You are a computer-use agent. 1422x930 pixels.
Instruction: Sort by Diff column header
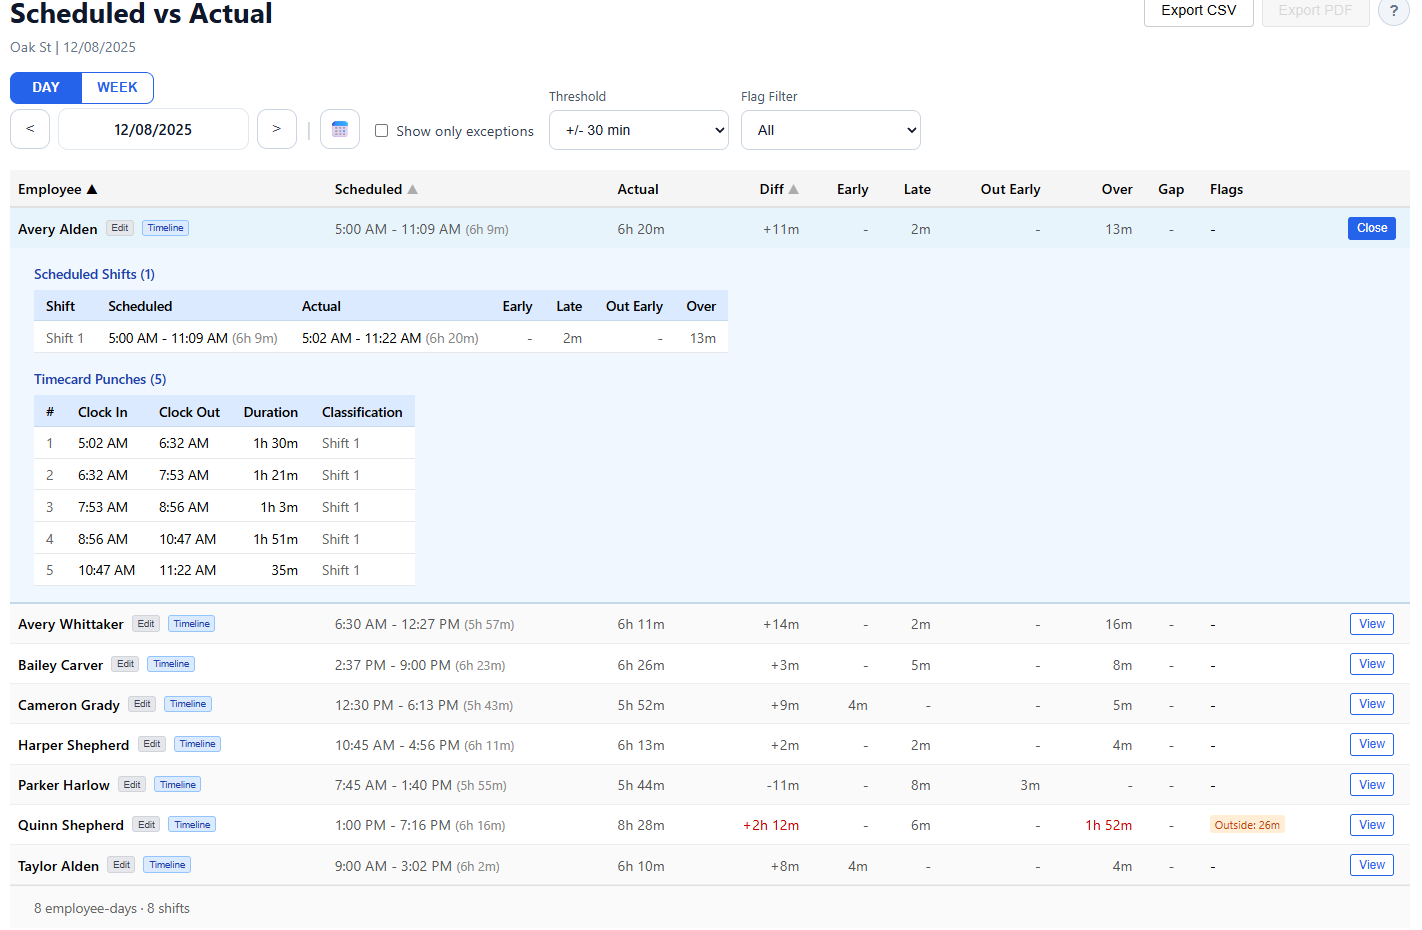point(779,189)
